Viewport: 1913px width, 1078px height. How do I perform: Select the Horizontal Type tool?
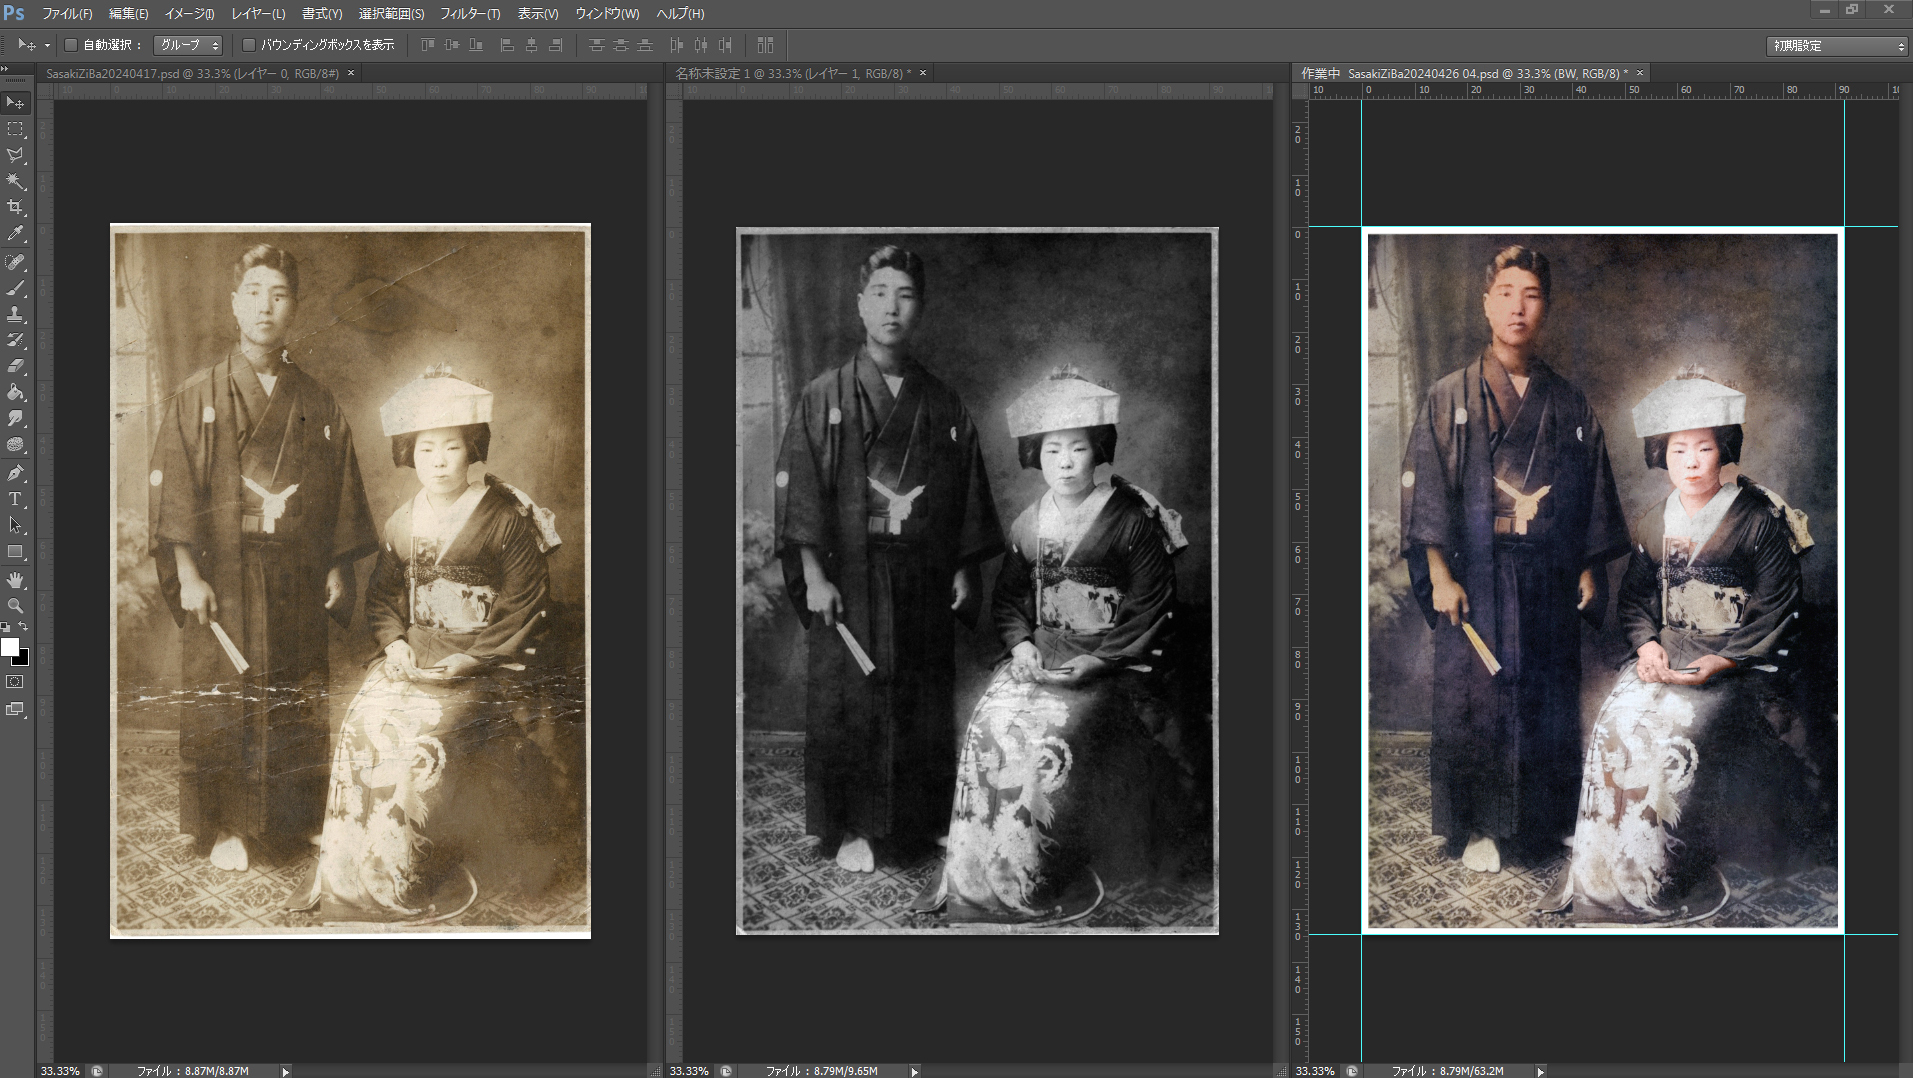(15, 499)
